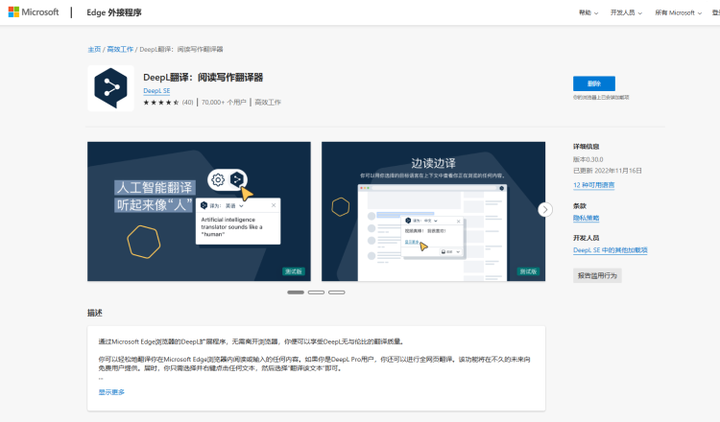
Task: Click 报告滥用行为 button
Action: tap(597, 276)
